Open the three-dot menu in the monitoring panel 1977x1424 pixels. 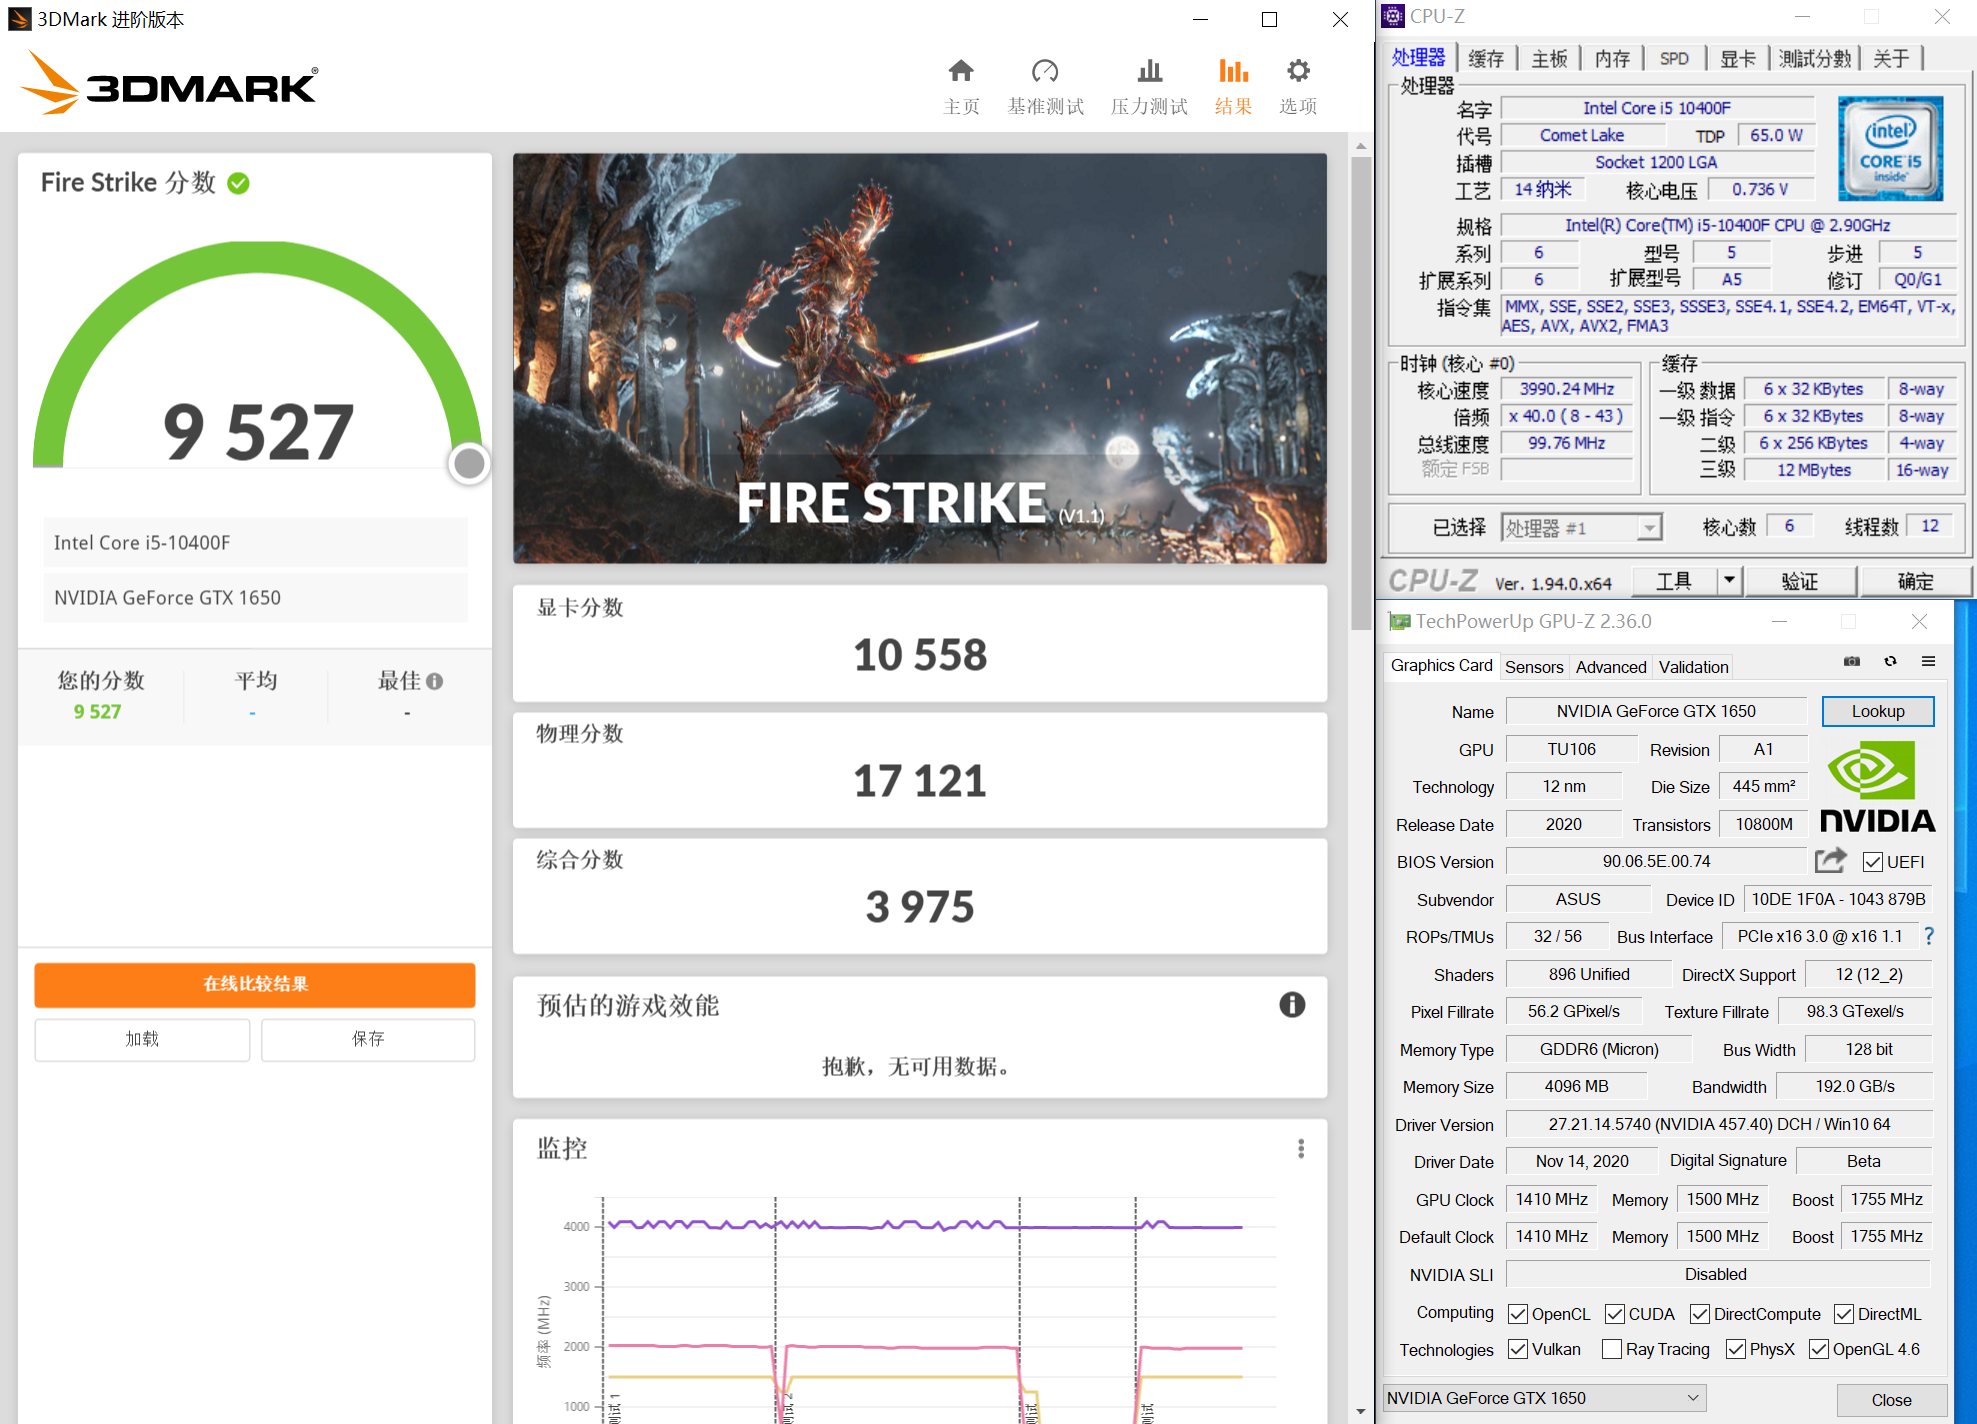pyautogui.click(x=1301, y=1148)
